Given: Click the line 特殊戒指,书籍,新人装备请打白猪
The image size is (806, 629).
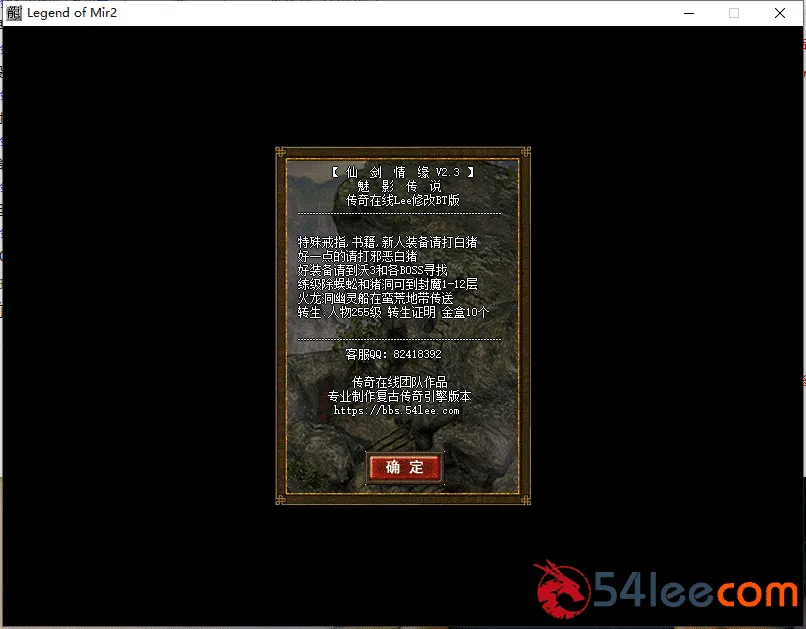Looking at the screenshot, I should (x=388, y=242).
